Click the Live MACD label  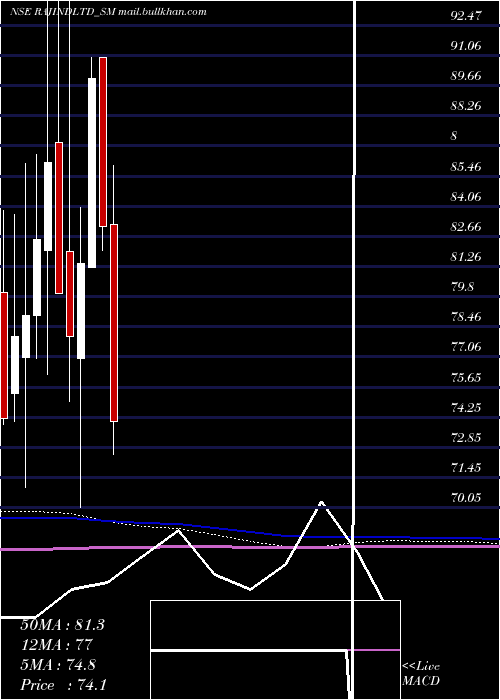[x=421, y=673]
